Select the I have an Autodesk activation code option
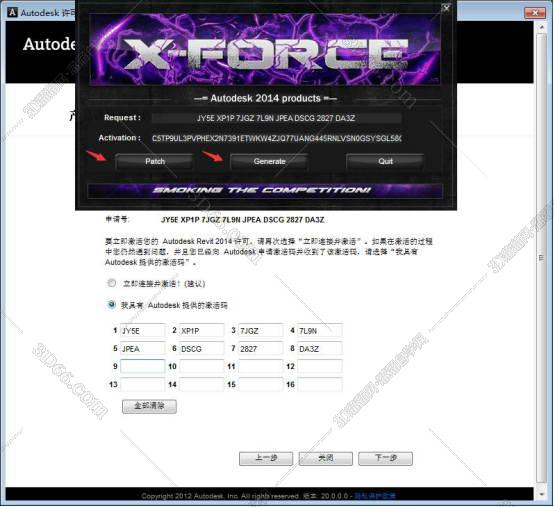This screenshot has width=554, height=507. coord(111,305)
